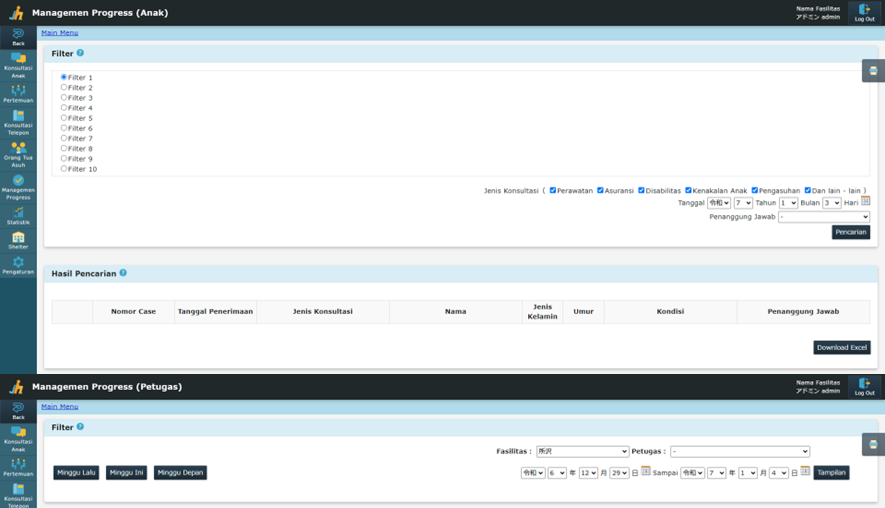This screenshot has width=885, height=508.
Task: Choose the Filter 10 radio option
Action: [x=64, y=169]
